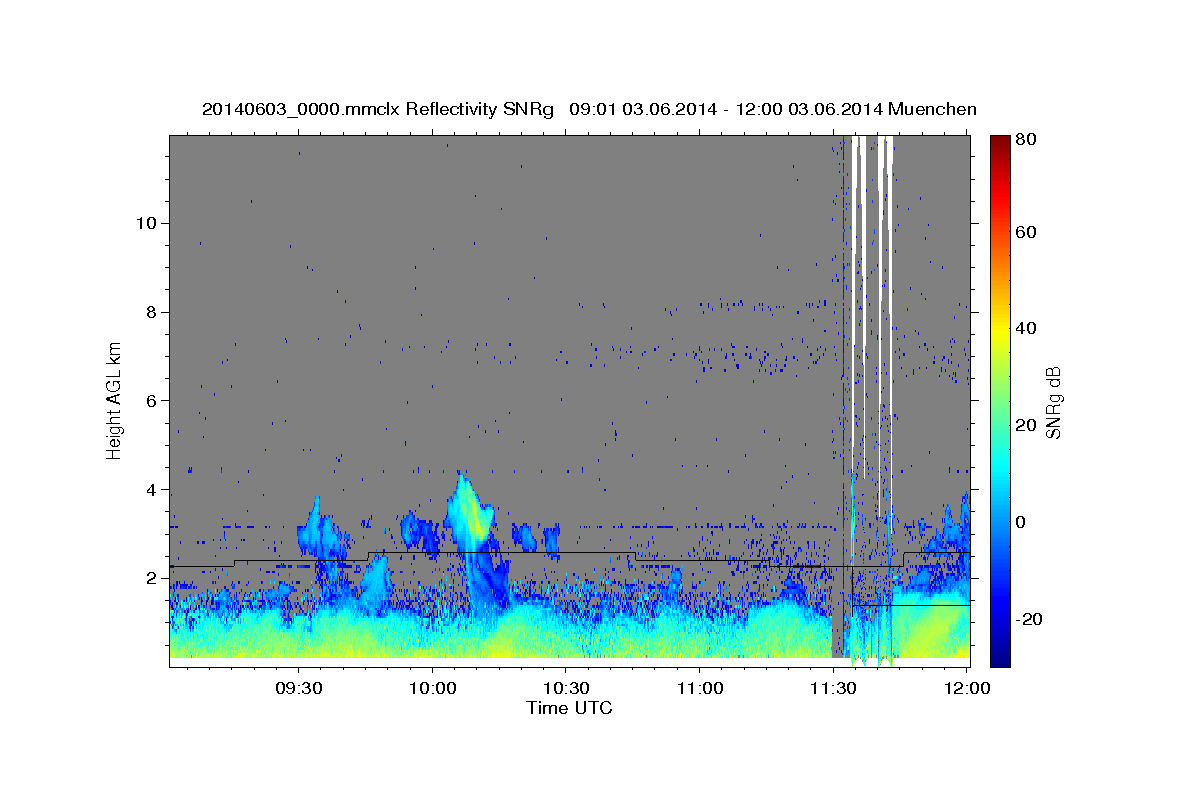The width and height of the screenshot is (1200, 800).
Task: Click the colorbar value 20
Action: point(1027,425)
